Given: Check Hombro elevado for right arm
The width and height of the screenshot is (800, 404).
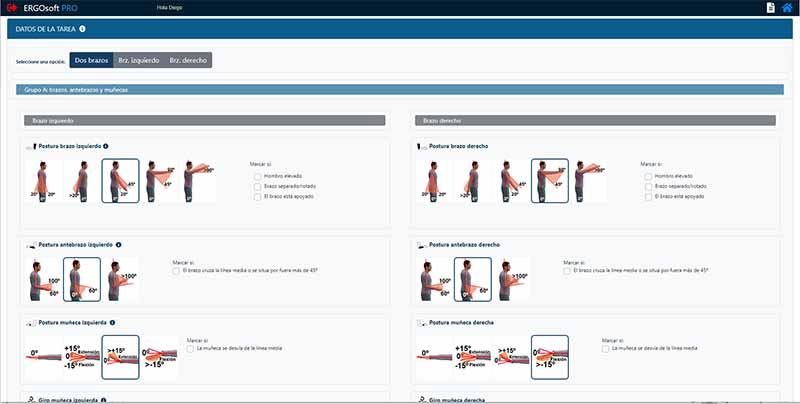Looking at the screenshot, I should [648, 176].
